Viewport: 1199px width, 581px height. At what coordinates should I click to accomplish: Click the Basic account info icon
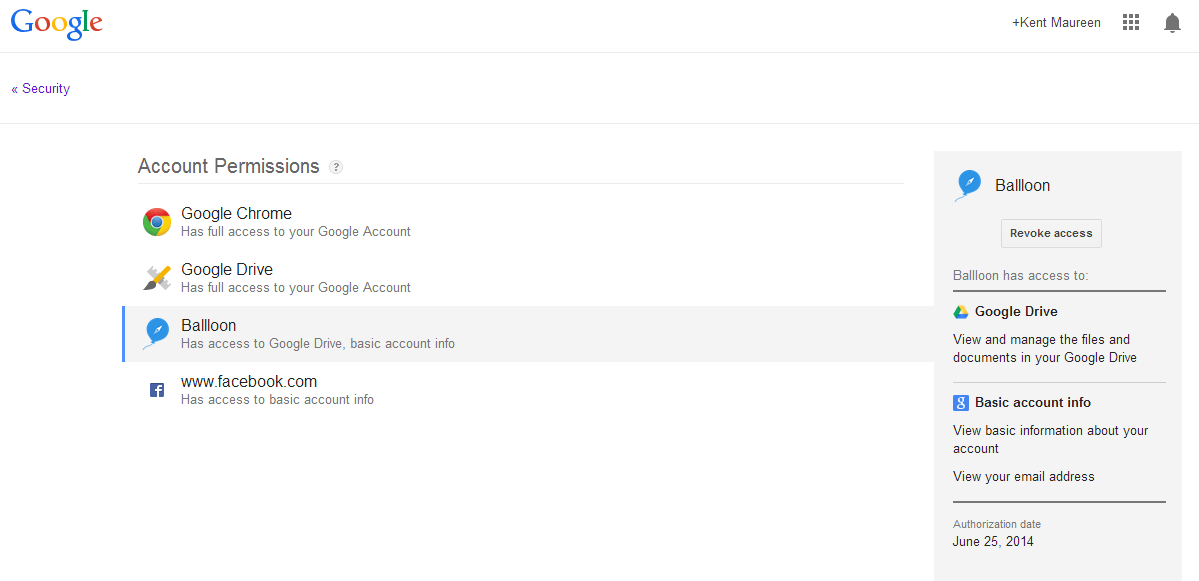(x=961, y=403)
